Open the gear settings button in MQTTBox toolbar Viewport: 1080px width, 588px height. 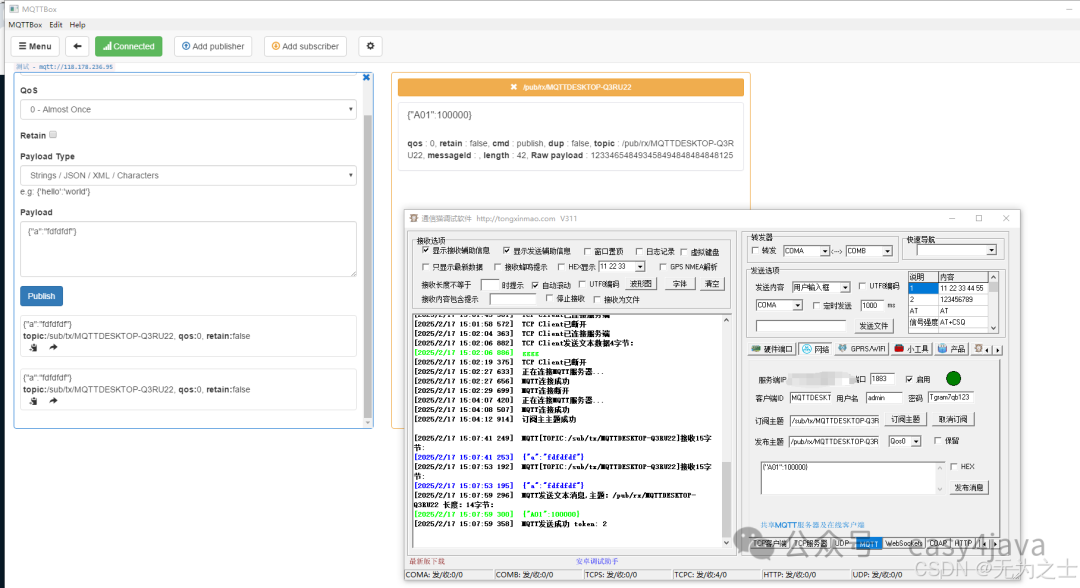coord(371,46)
